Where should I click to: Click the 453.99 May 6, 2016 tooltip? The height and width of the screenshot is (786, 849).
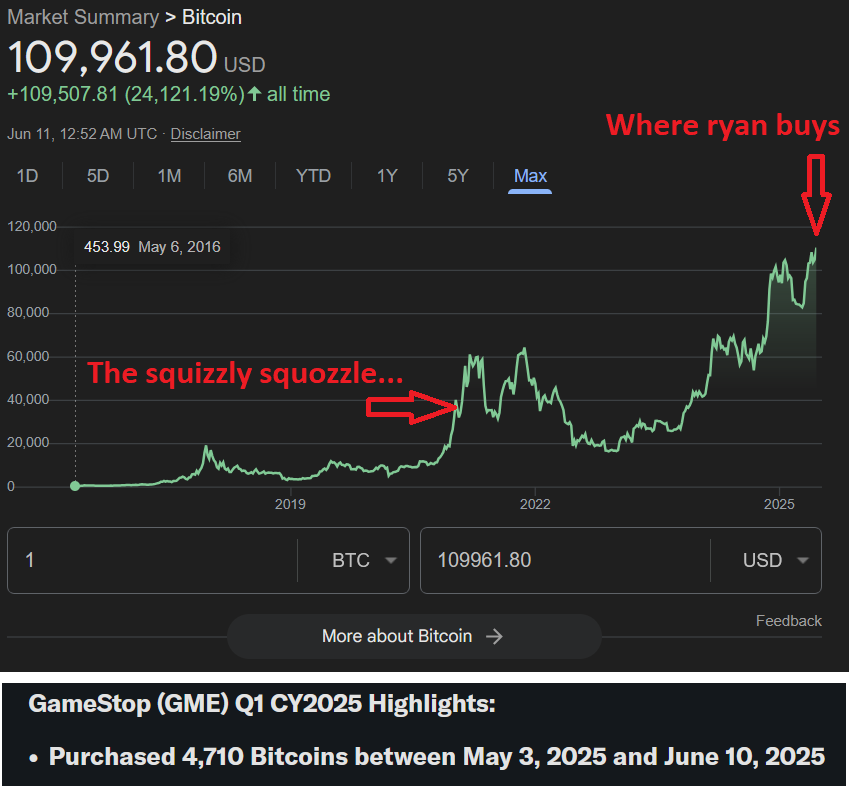pyautogui.click(x=152, y=247)
